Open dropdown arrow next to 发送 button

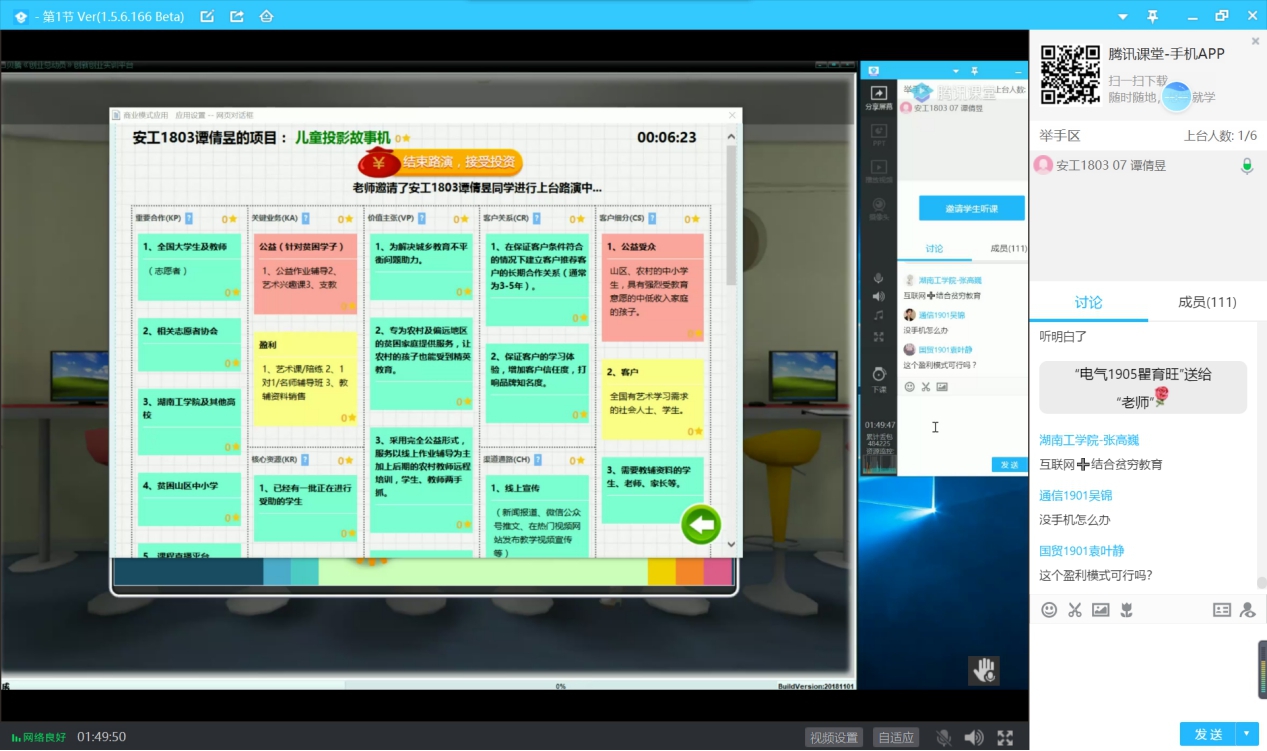click(1248, 734)
